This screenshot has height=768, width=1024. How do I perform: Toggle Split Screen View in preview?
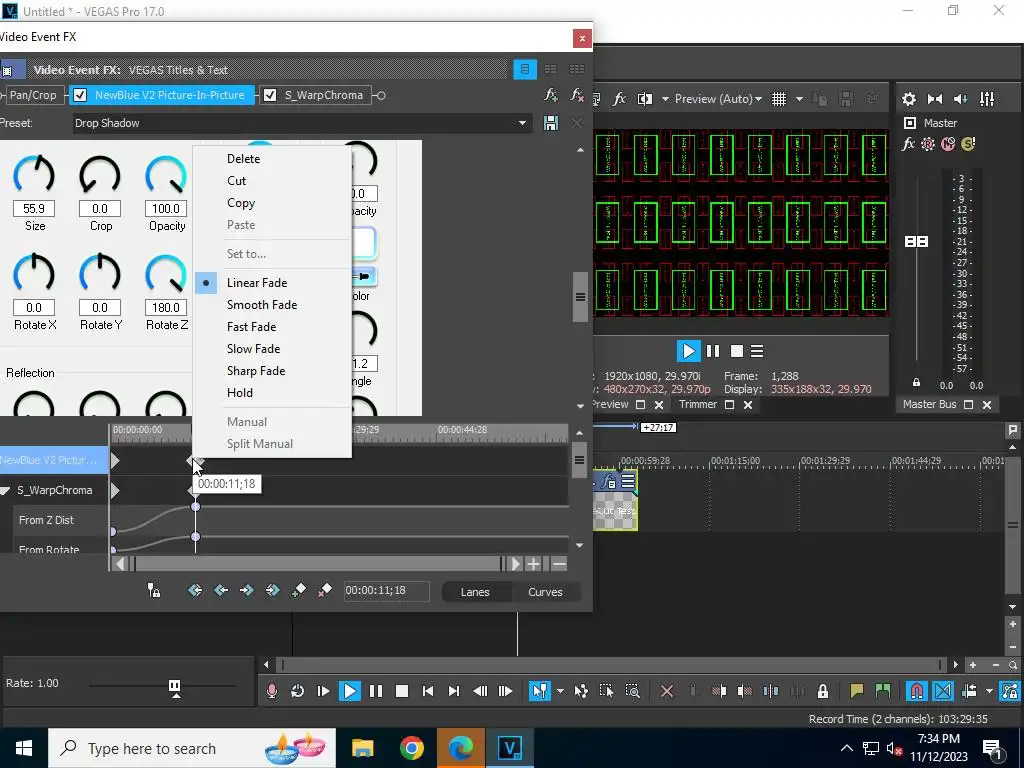pyautogui.click(x=645, y=99)
